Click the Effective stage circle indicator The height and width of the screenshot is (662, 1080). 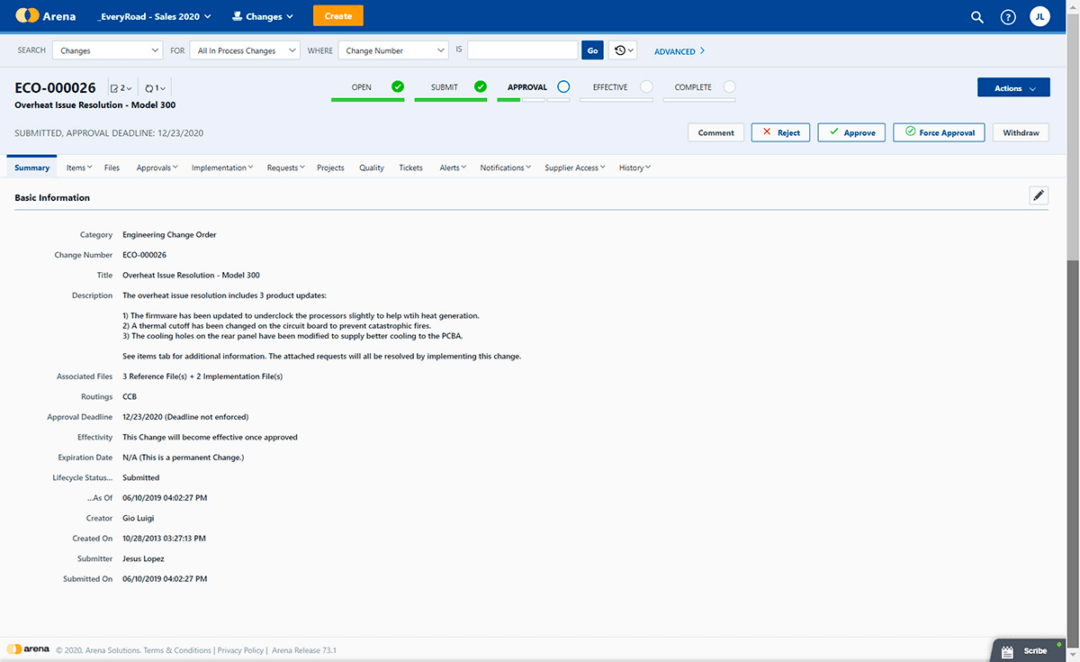coord(647,87)
